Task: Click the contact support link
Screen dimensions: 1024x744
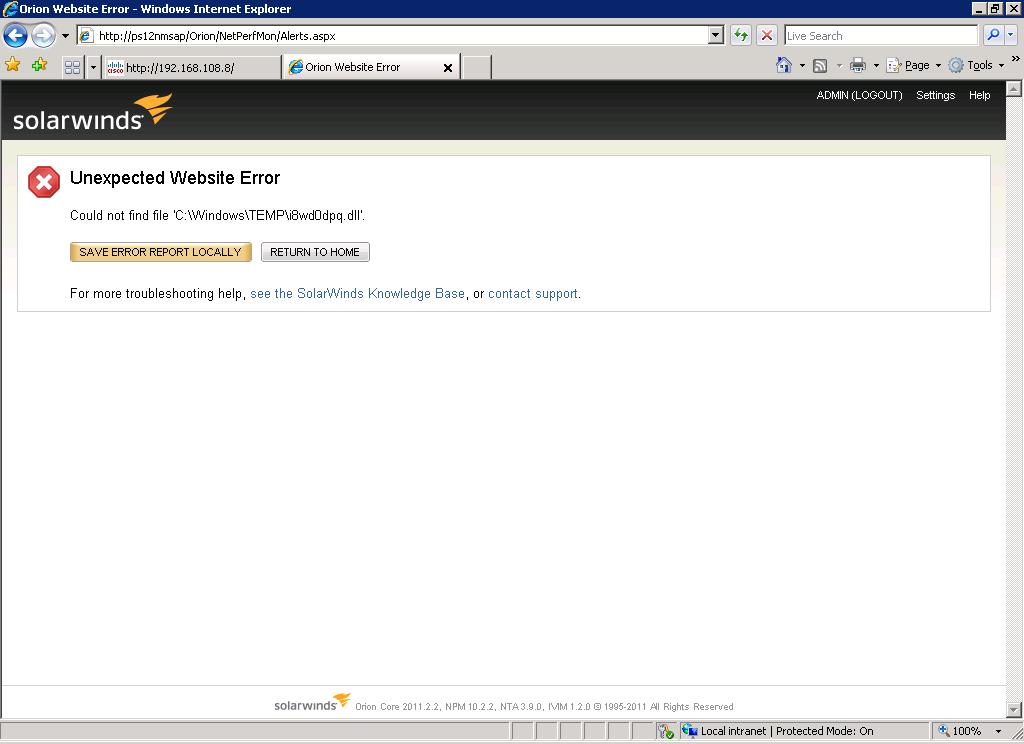Action: pyautogui.click(x=533, y=294)
